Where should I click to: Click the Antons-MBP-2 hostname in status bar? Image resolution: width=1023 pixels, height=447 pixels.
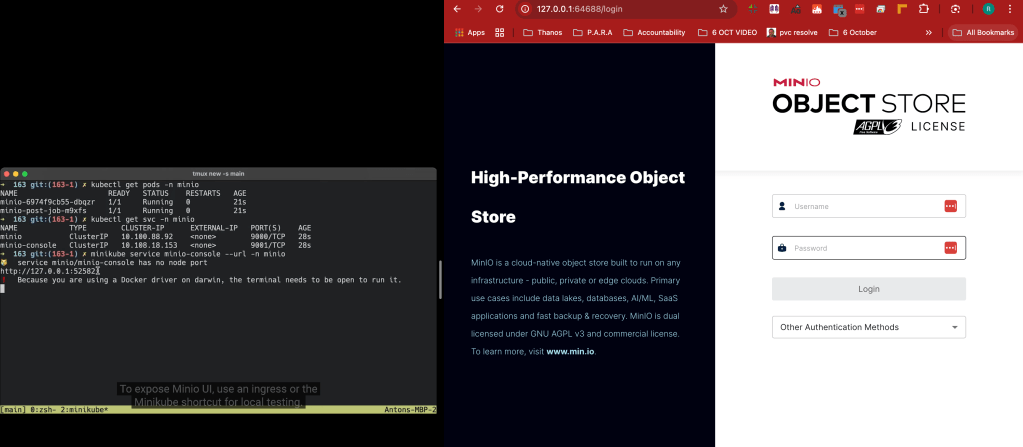pyautogui.click(x=410, y=410)
